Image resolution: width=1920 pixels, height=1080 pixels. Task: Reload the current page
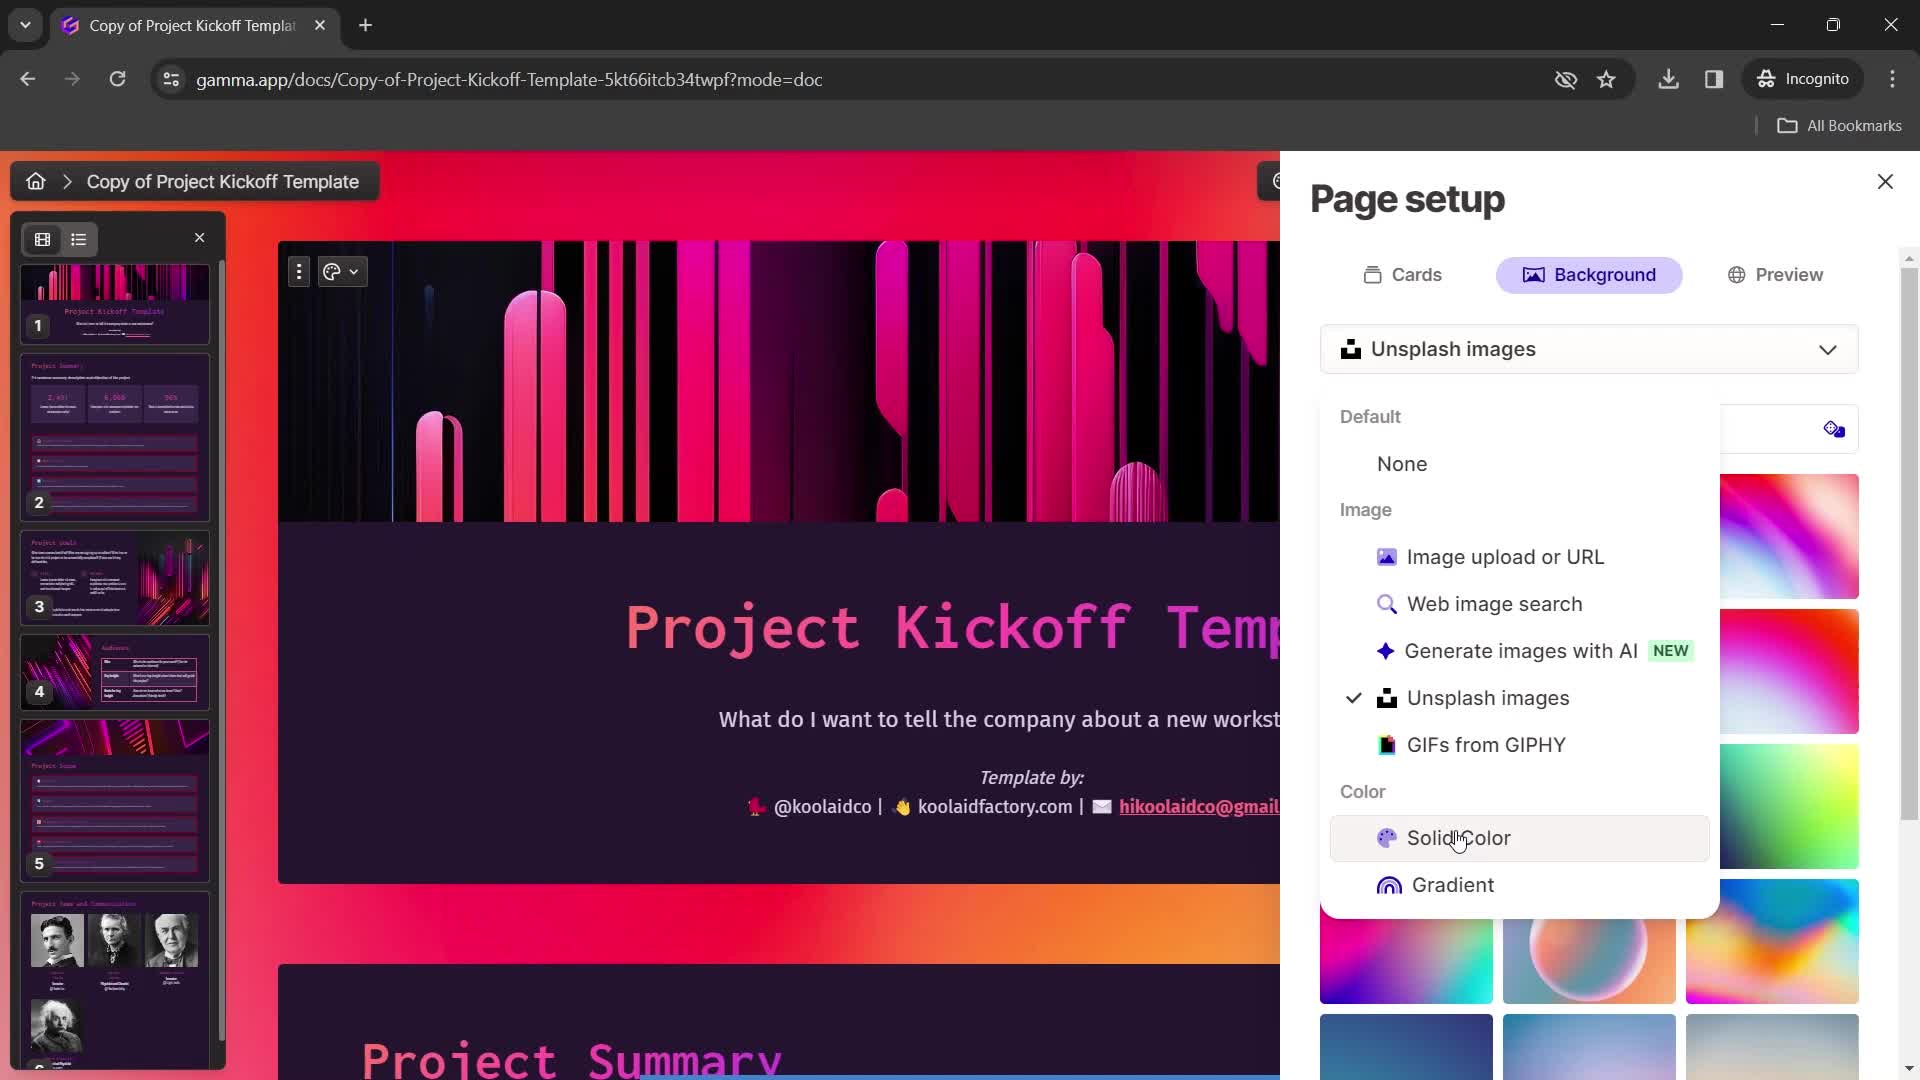118,79
